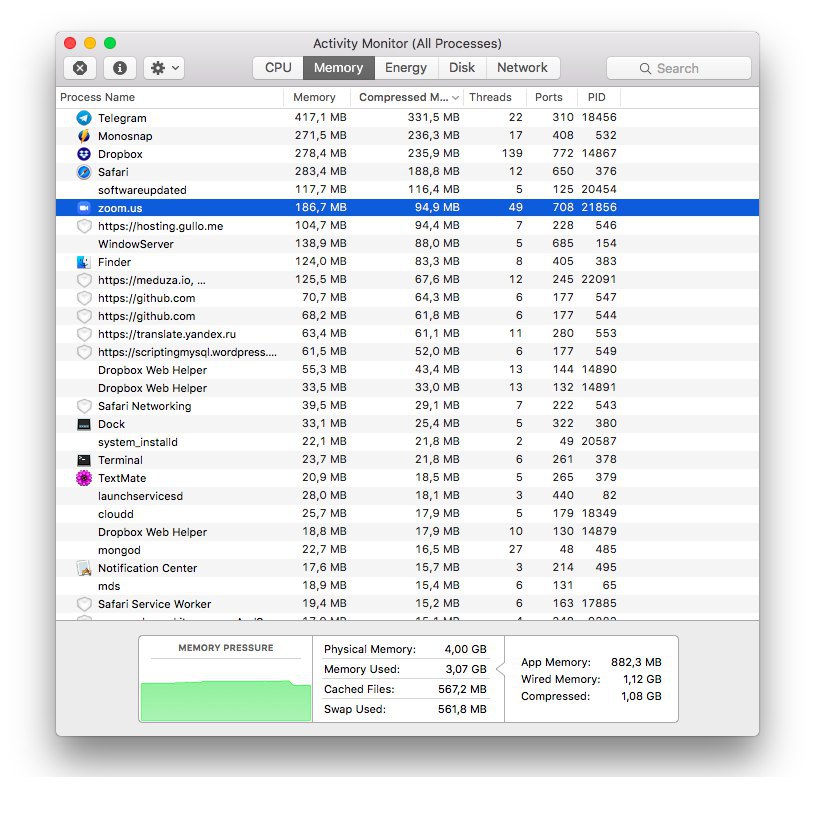Select the cloudd process row
The width and height of the screenshot is (815, 816).
[x=407, y=514]
